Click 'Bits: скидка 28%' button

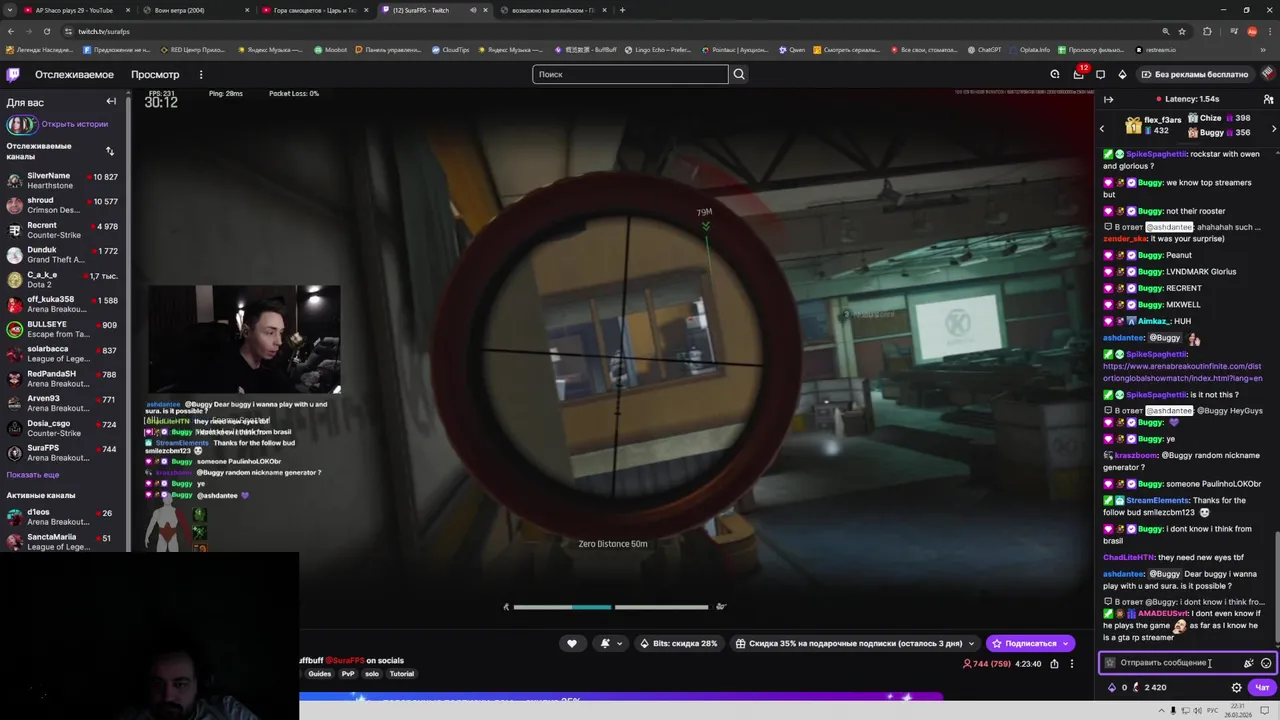click(679, 643)
